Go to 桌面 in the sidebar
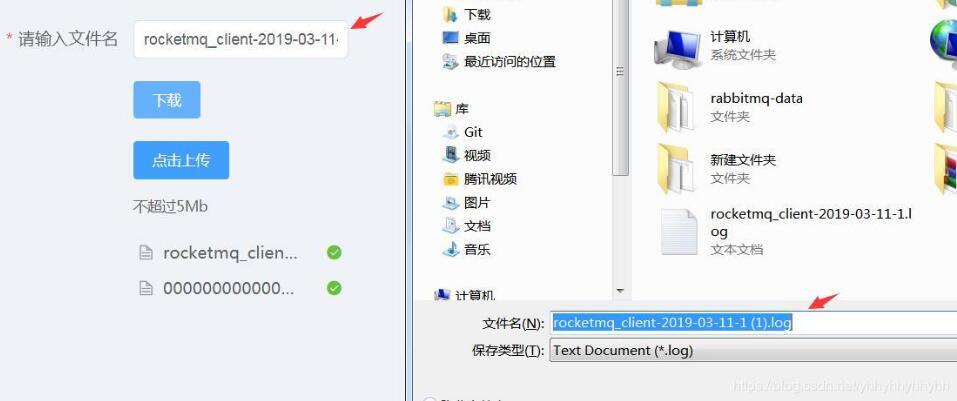Image resolution: width=957 pixels, height=401 pixels. coord(466,38)
